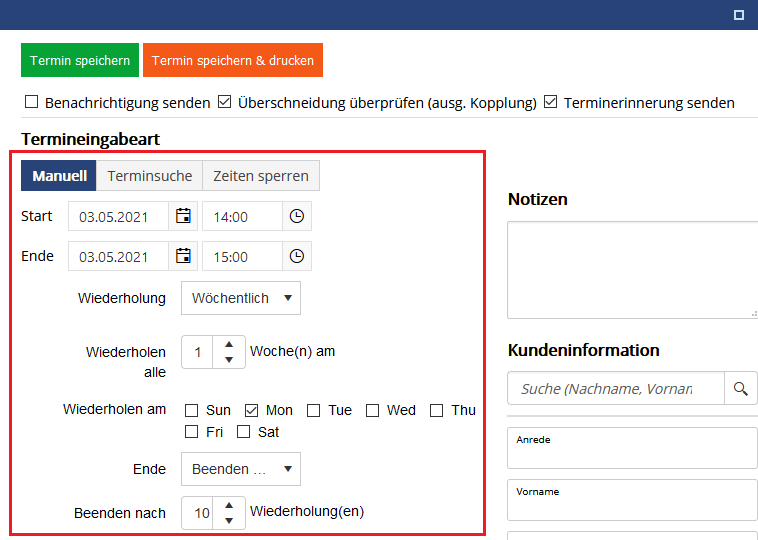Switch to the Terminsuche tab
The height and width of the screenshot is (540, 758).
(x=149, y=175)
